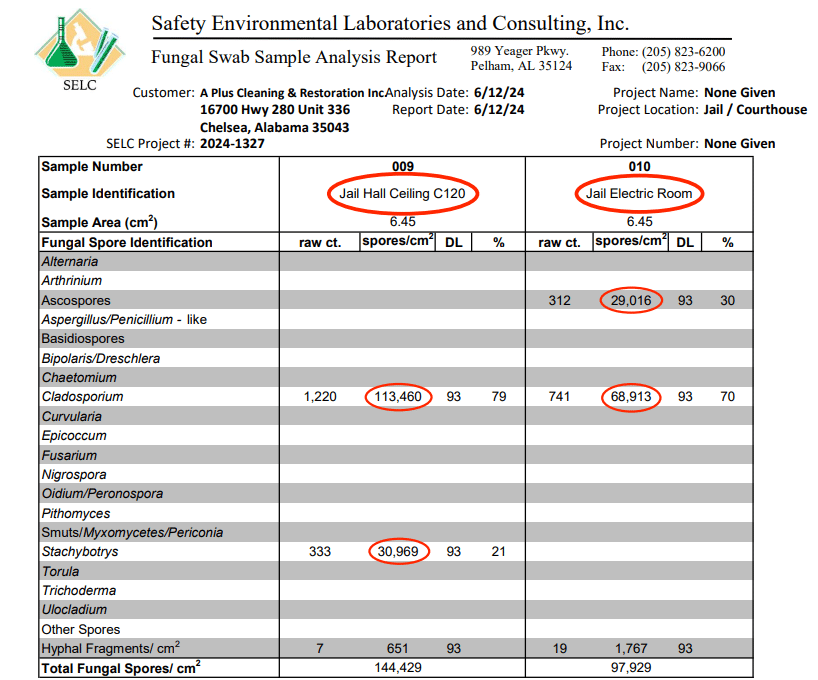Click the Safety Environmental Laboratories company name
818x680 pixels.
(390, 23)
